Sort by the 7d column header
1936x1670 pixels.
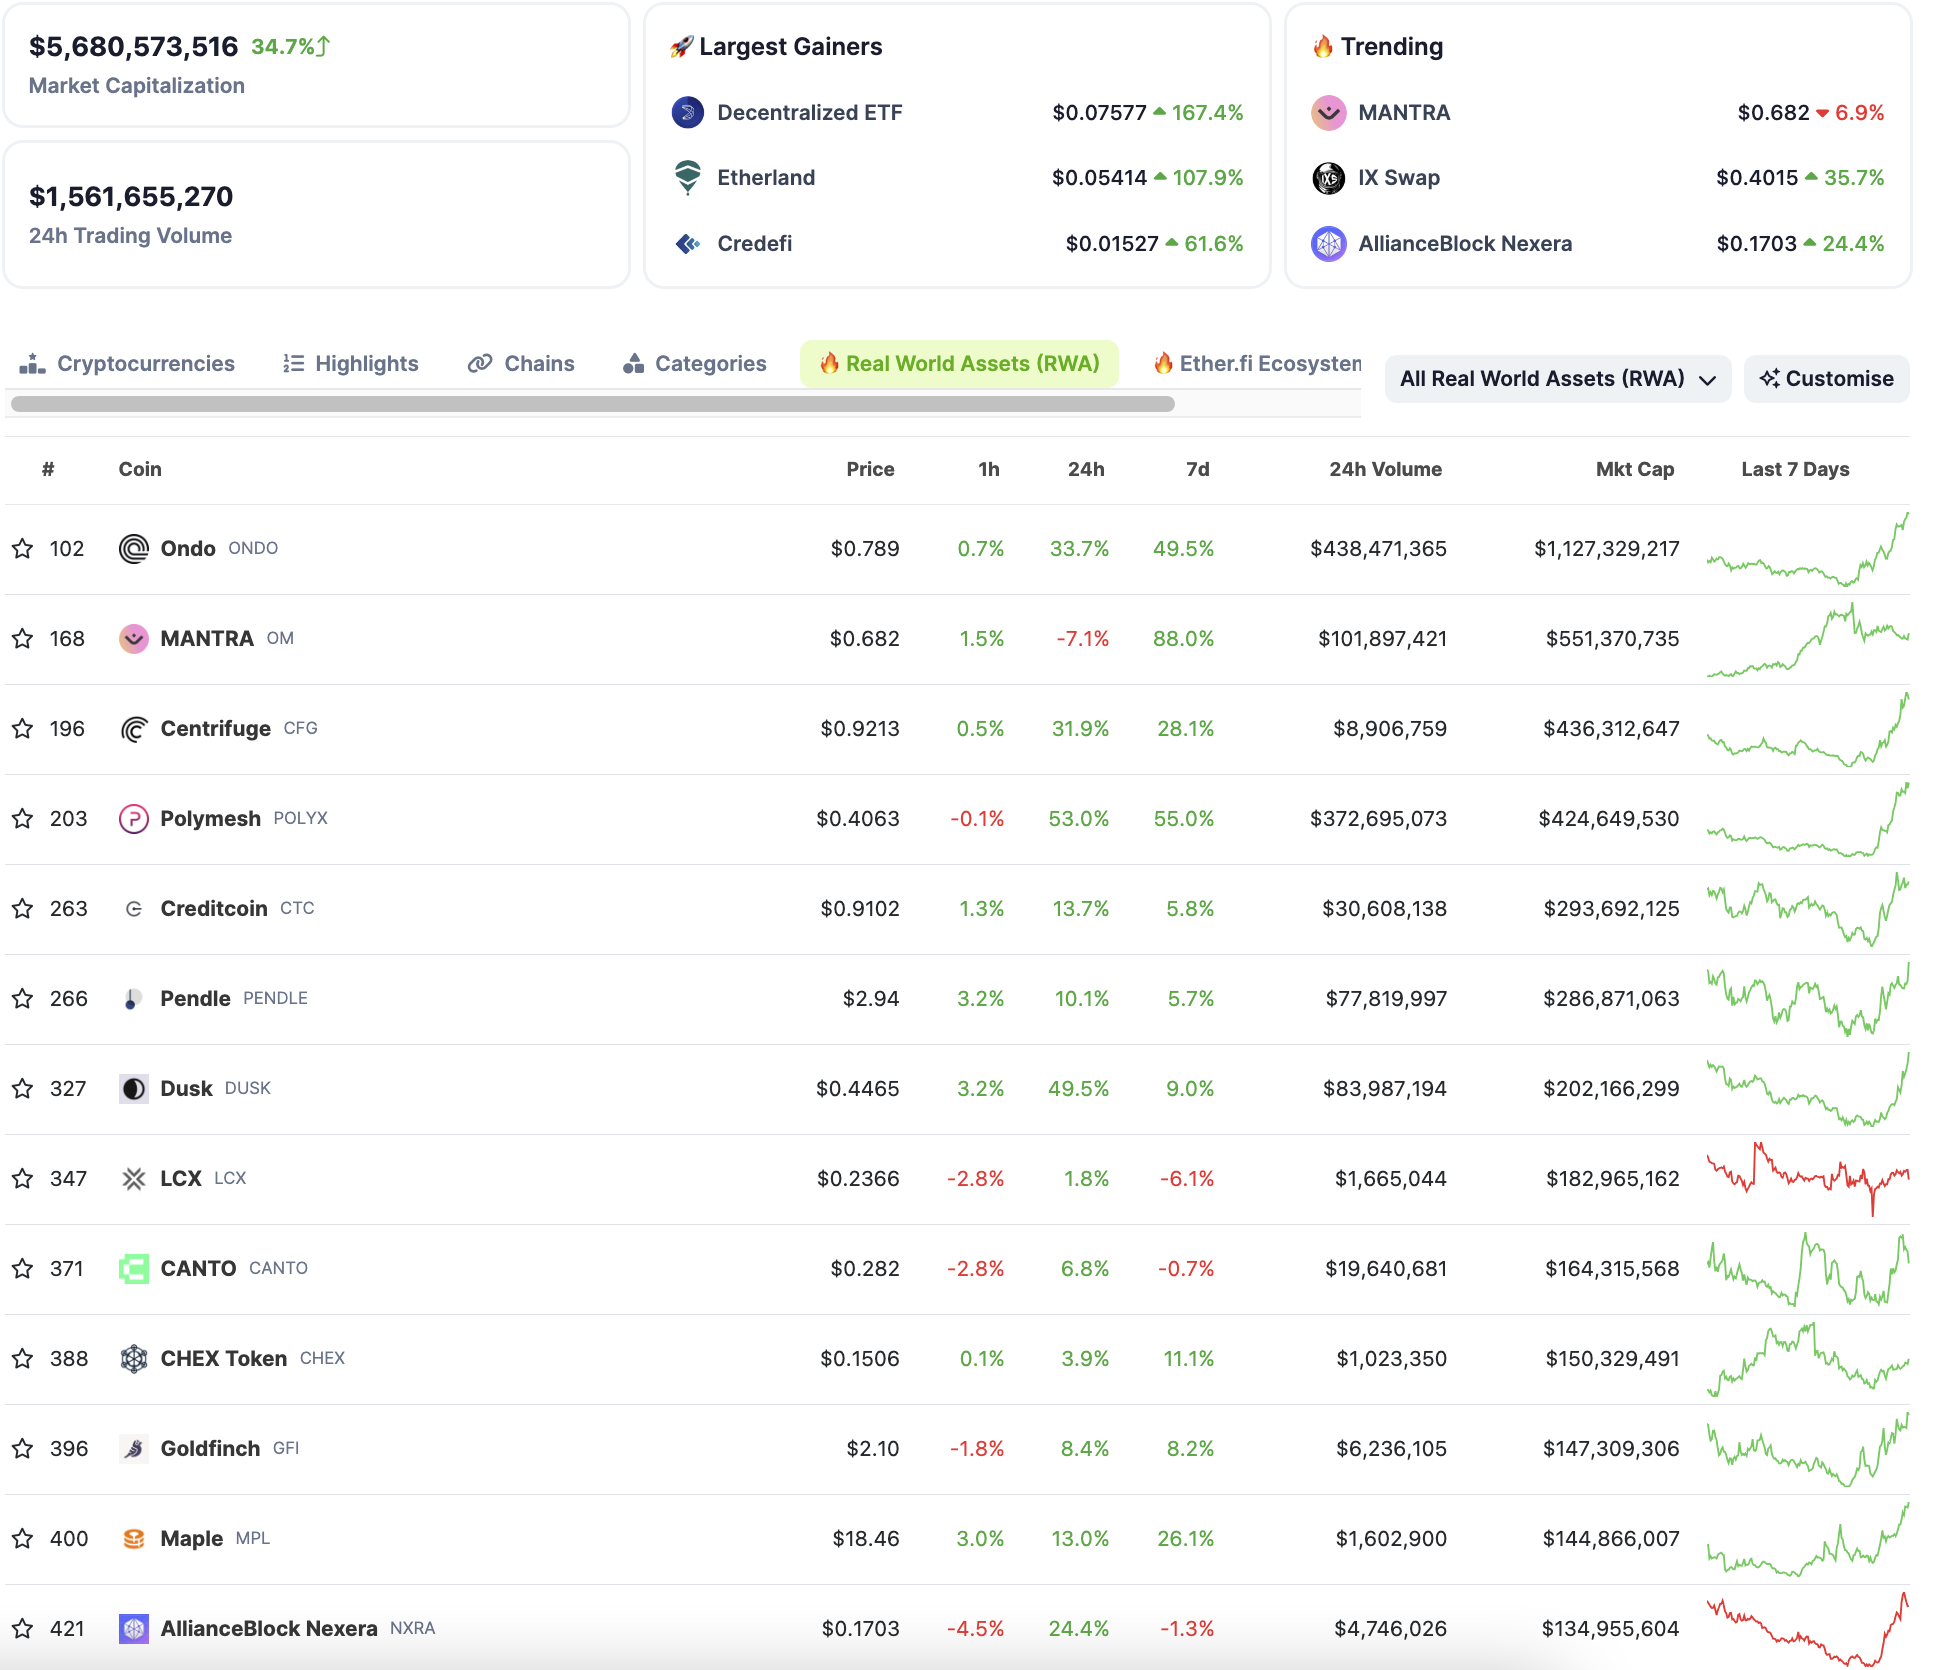(x=1198, y=470)
